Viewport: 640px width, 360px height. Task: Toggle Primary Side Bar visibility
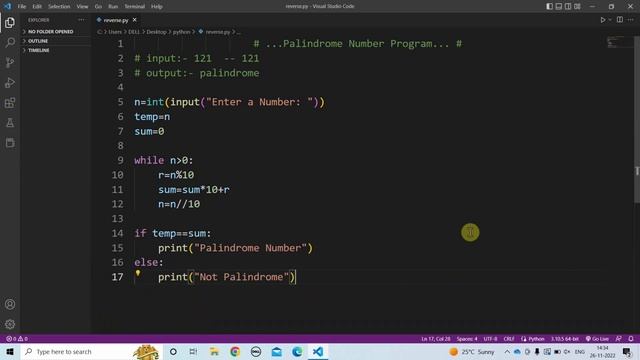pos(549,6)
